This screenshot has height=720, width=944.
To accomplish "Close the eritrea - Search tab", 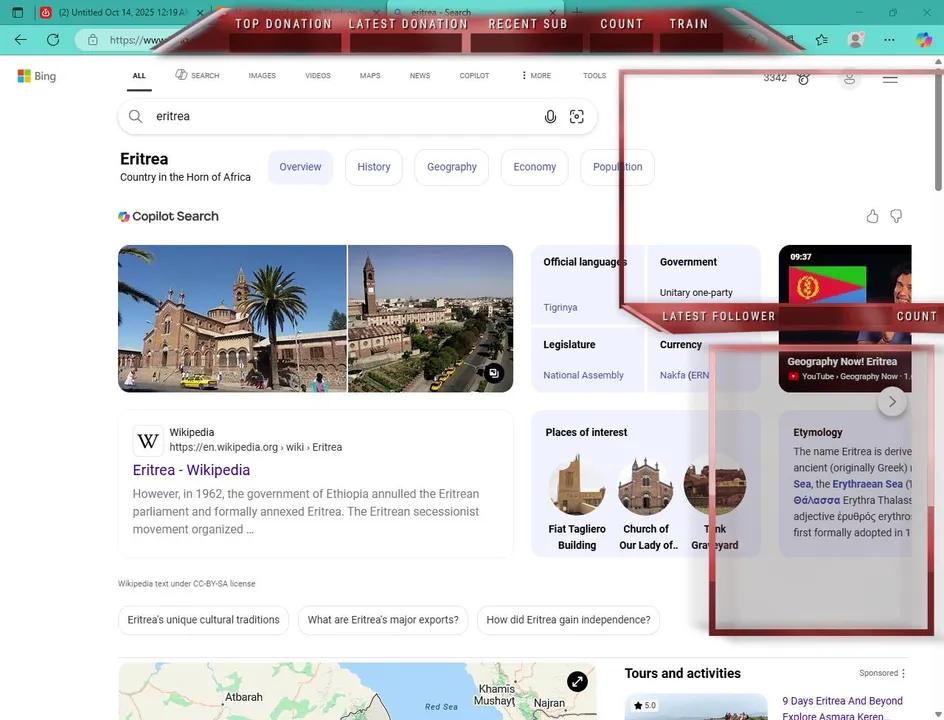I will click(553, 12).
